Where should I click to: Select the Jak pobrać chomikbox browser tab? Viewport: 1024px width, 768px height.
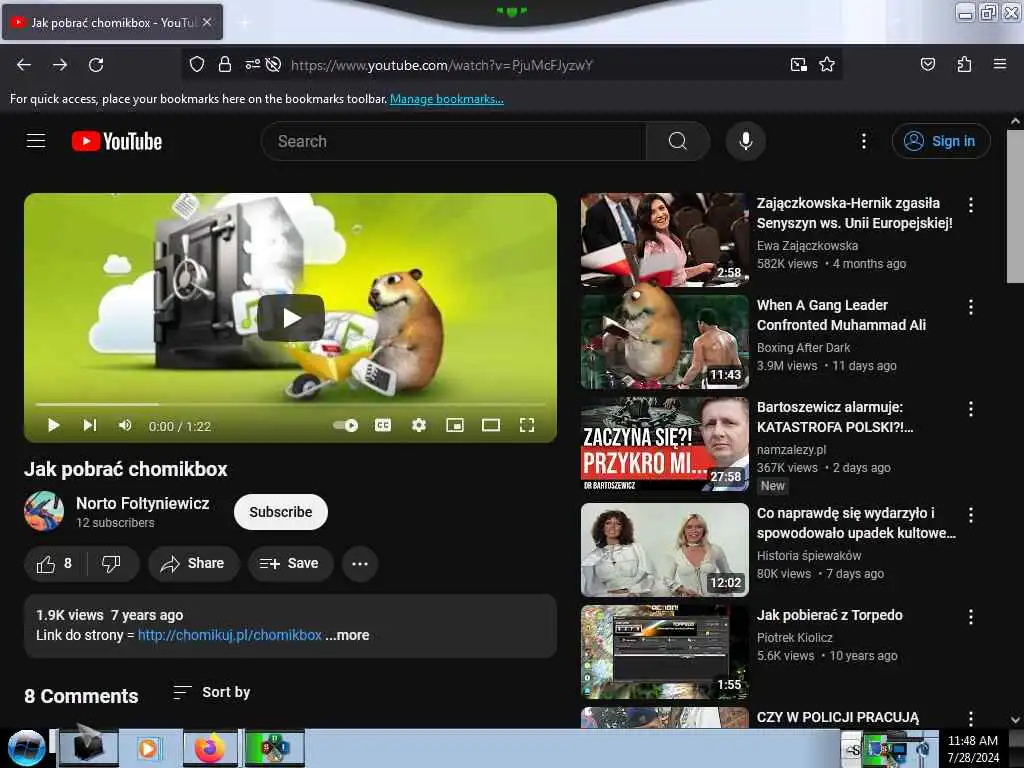point(112,22)
